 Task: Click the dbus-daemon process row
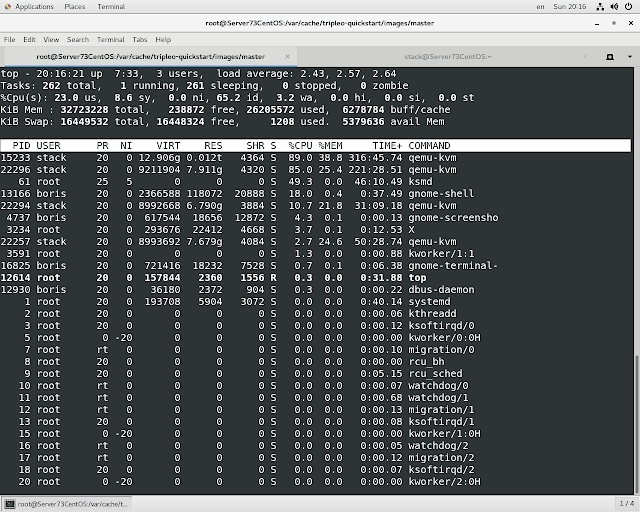point(315,290)
